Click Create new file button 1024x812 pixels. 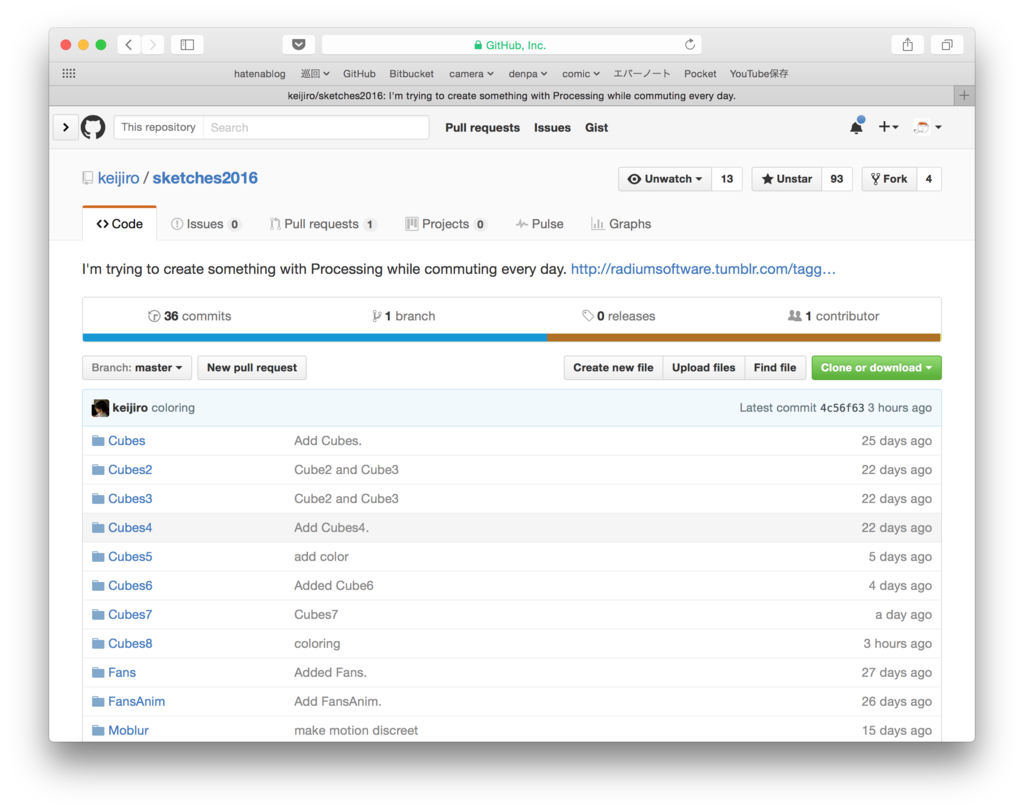click(x=613, y=368)
